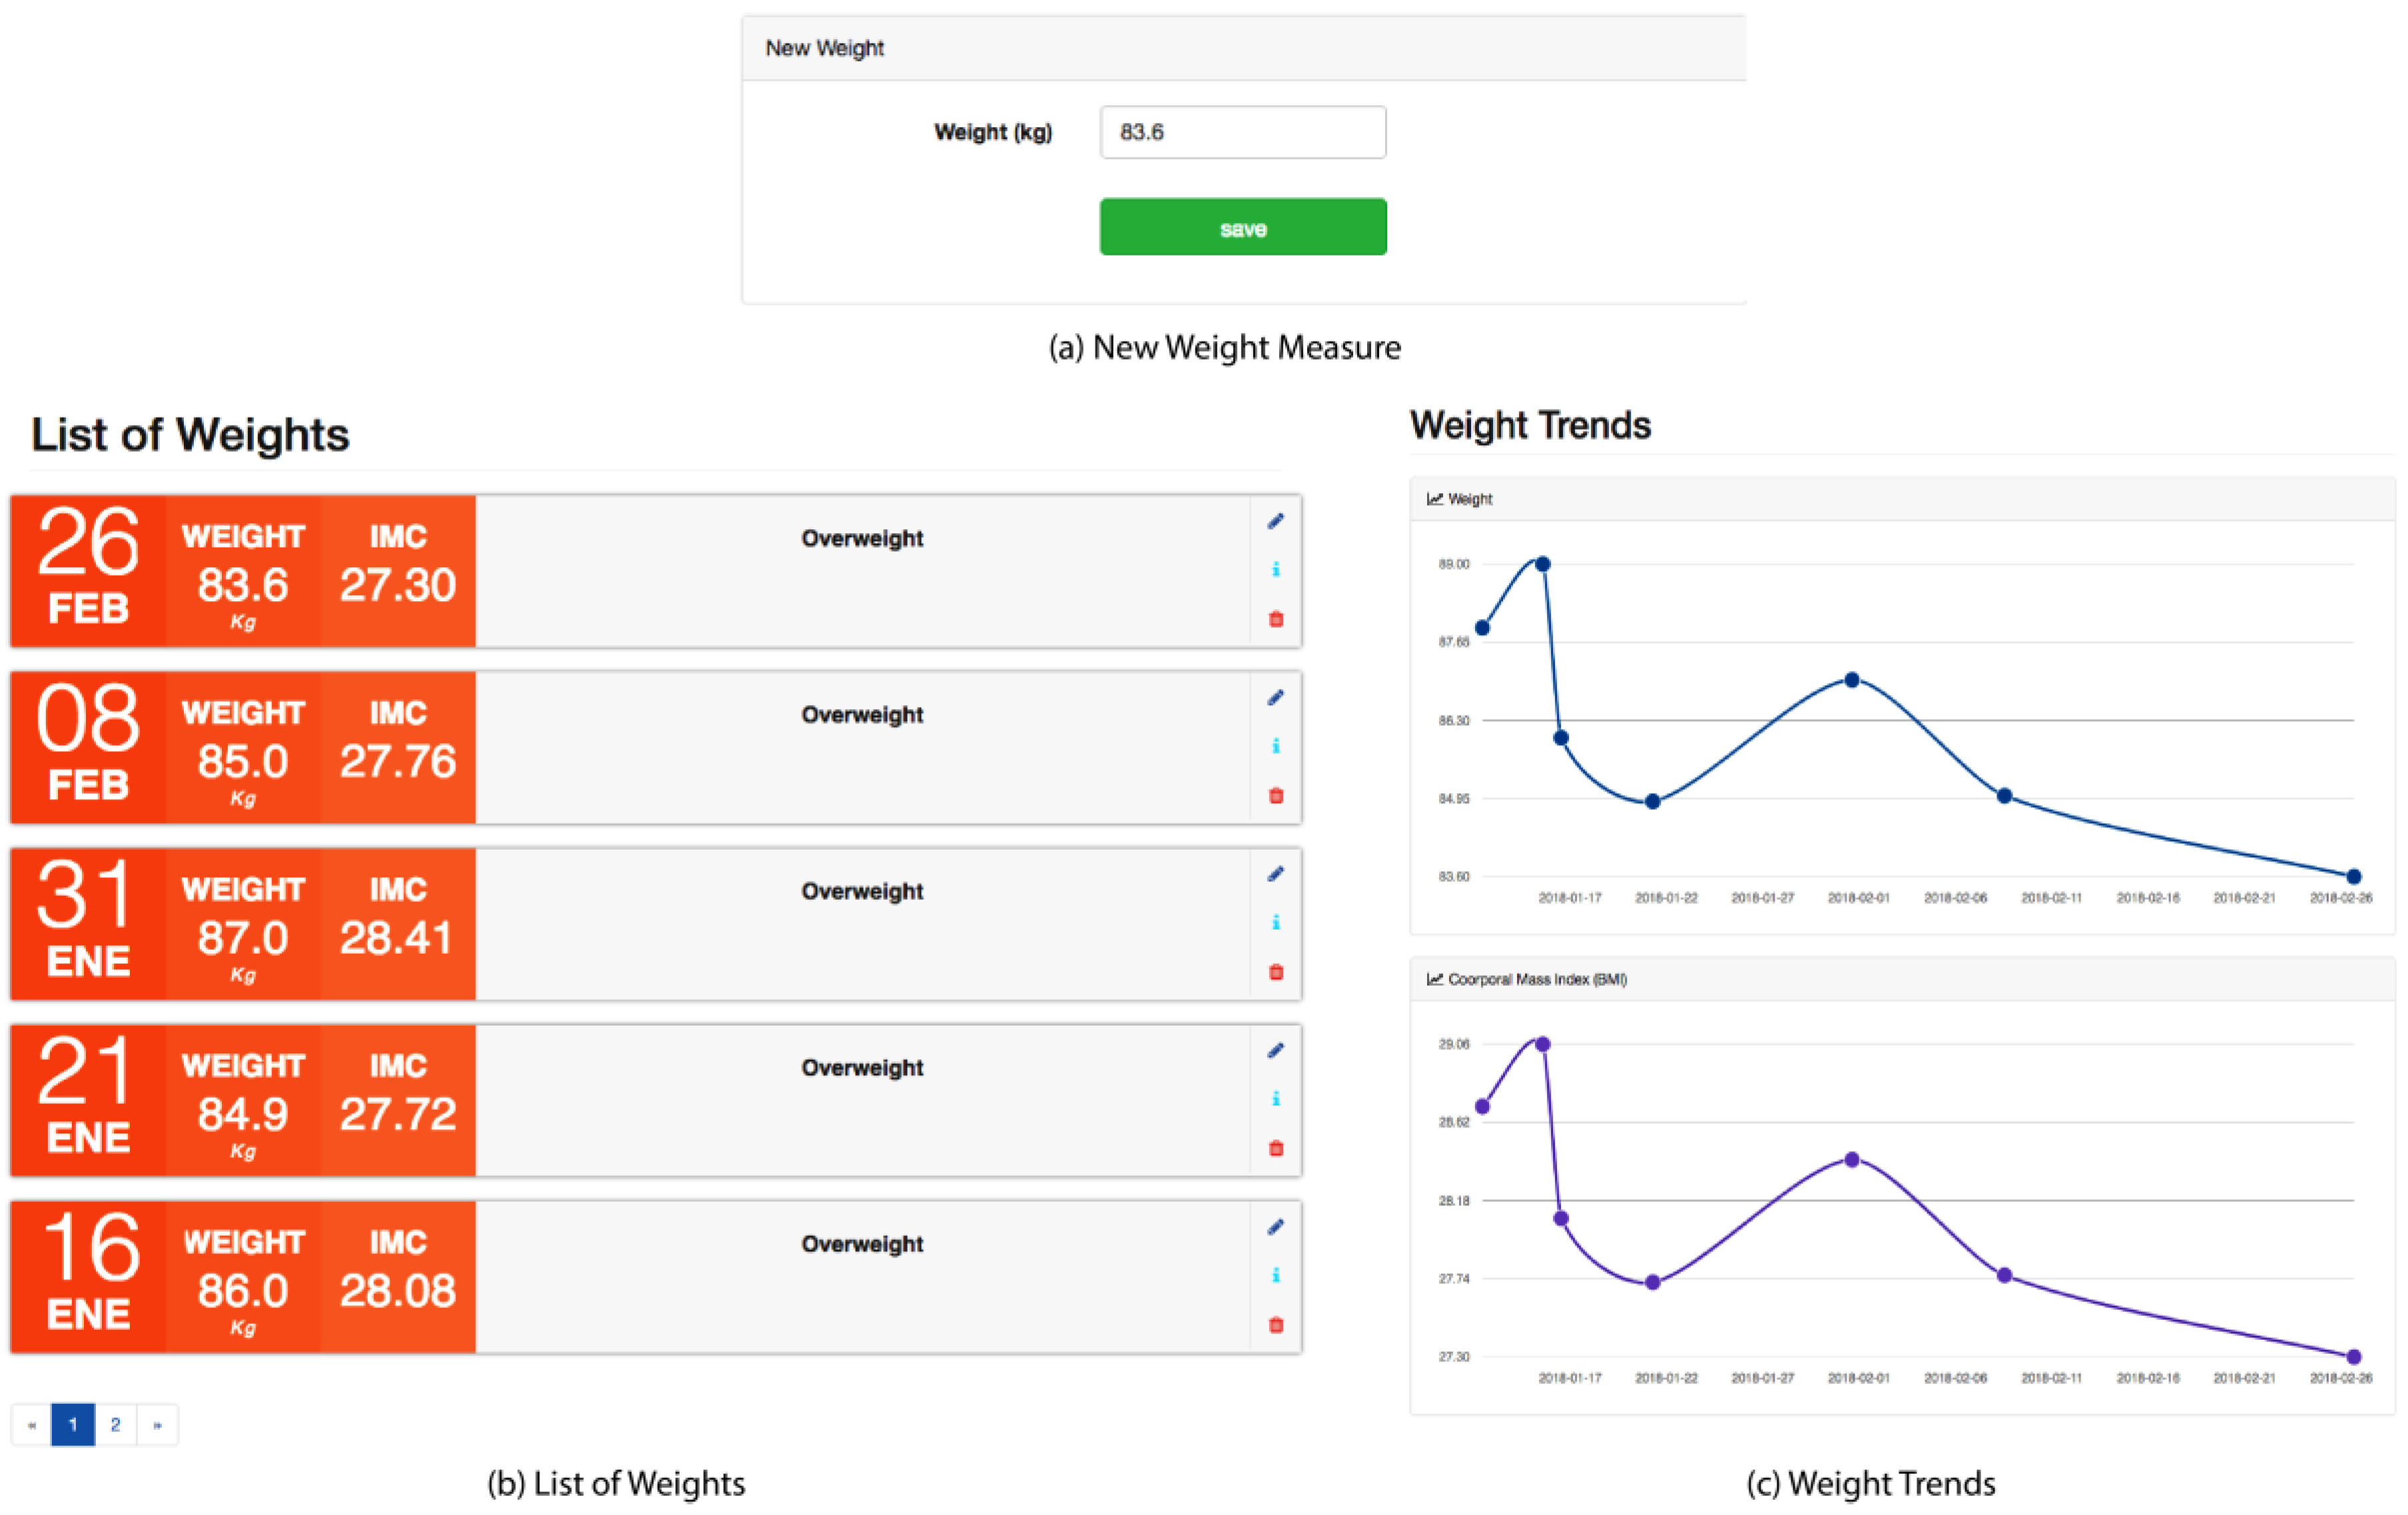Edit the 21 ENE weight entry
2408x1515 pixels.
pyautogui.click(x=1275, y=1050)
